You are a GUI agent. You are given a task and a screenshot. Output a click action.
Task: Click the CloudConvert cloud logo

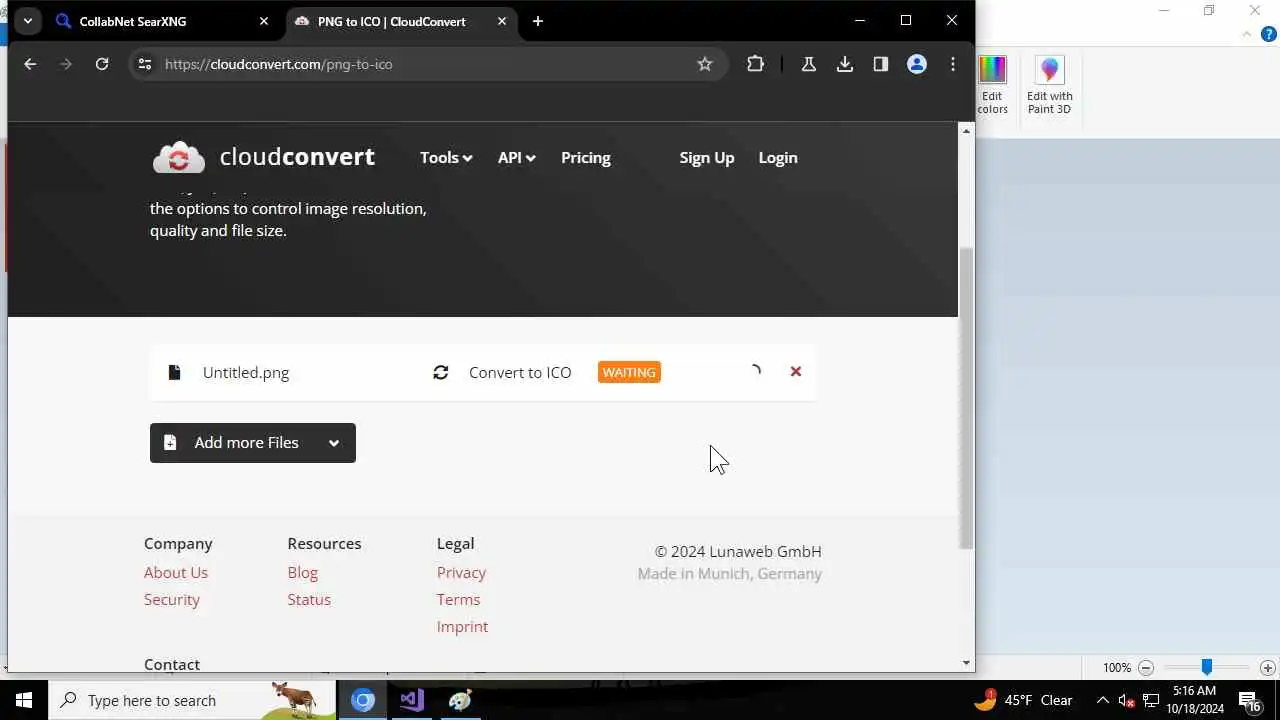[179, 157]
